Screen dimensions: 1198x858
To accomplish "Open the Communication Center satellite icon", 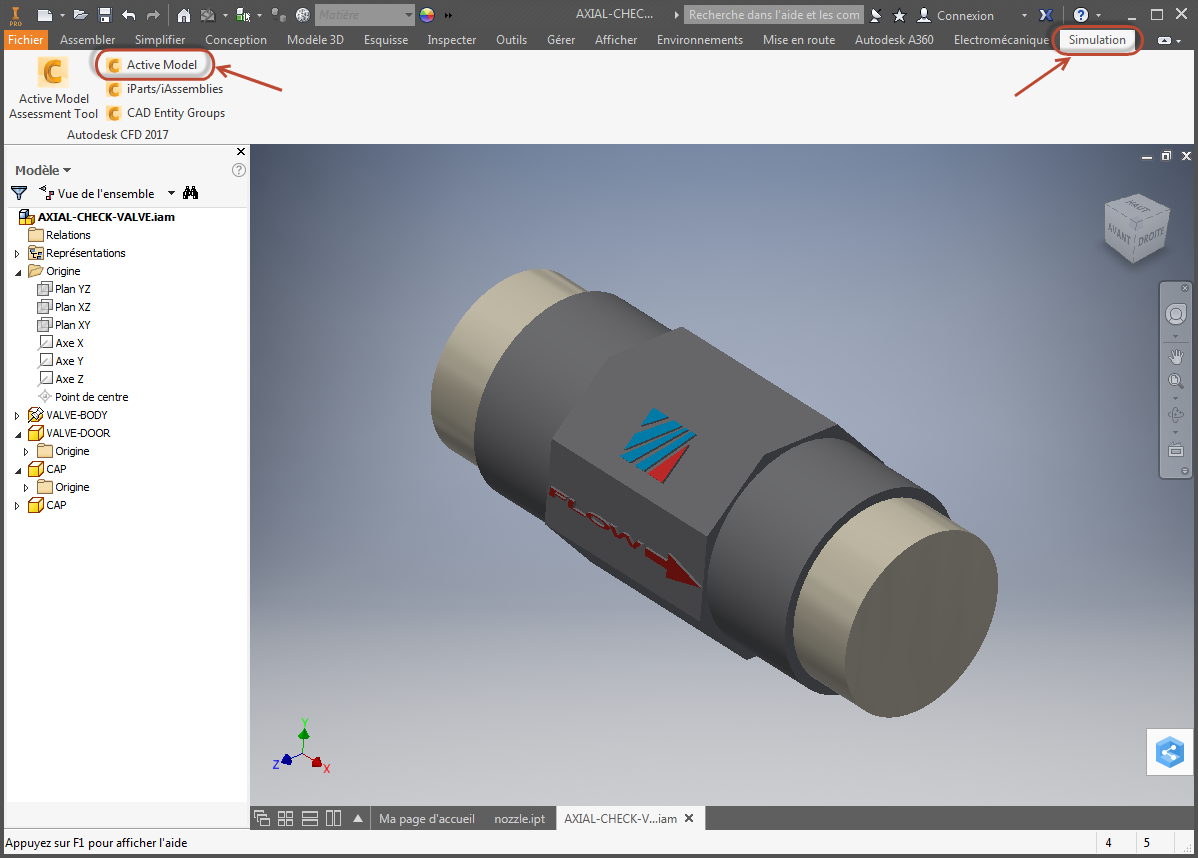I will tap(876, 15).
